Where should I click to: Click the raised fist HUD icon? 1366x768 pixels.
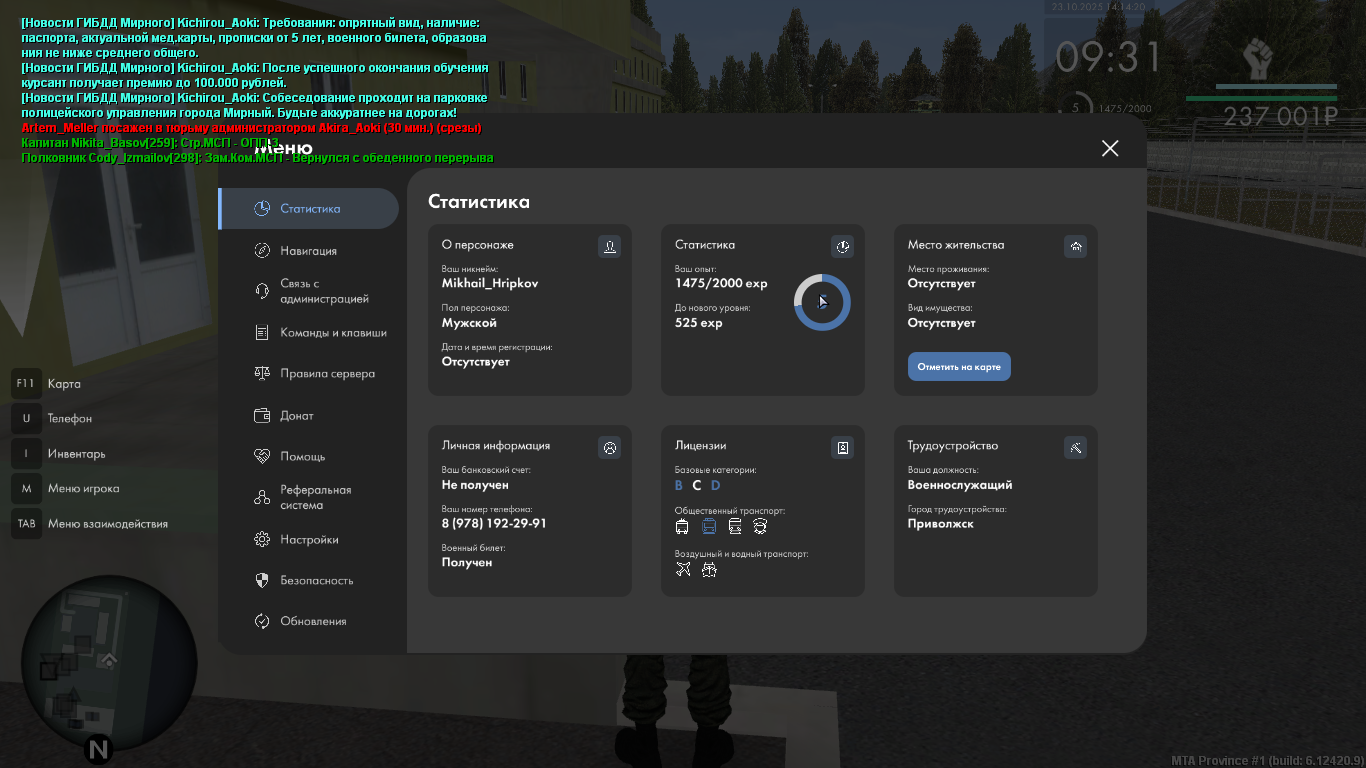click(1257, 59)
